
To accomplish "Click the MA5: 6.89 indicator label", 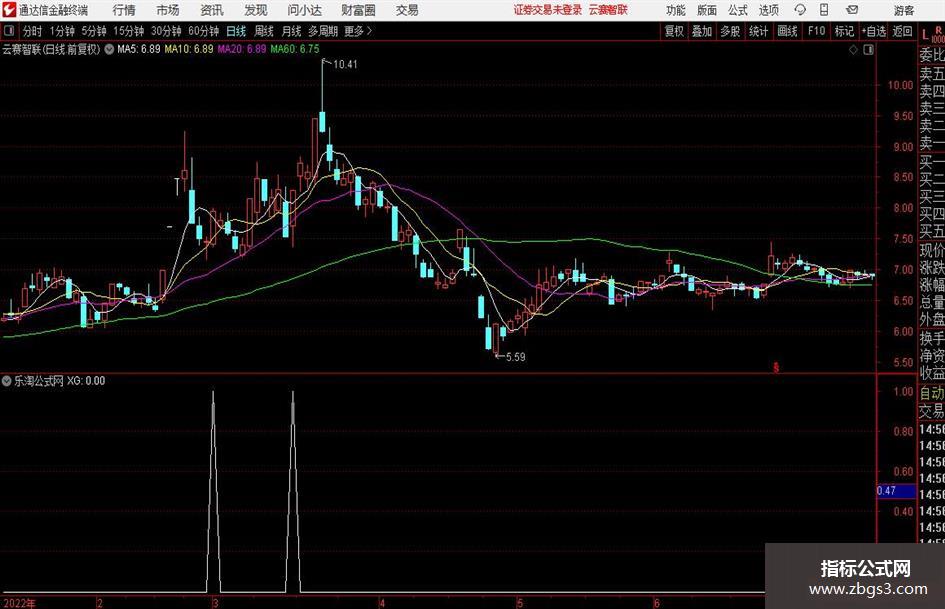I will 139,49.
